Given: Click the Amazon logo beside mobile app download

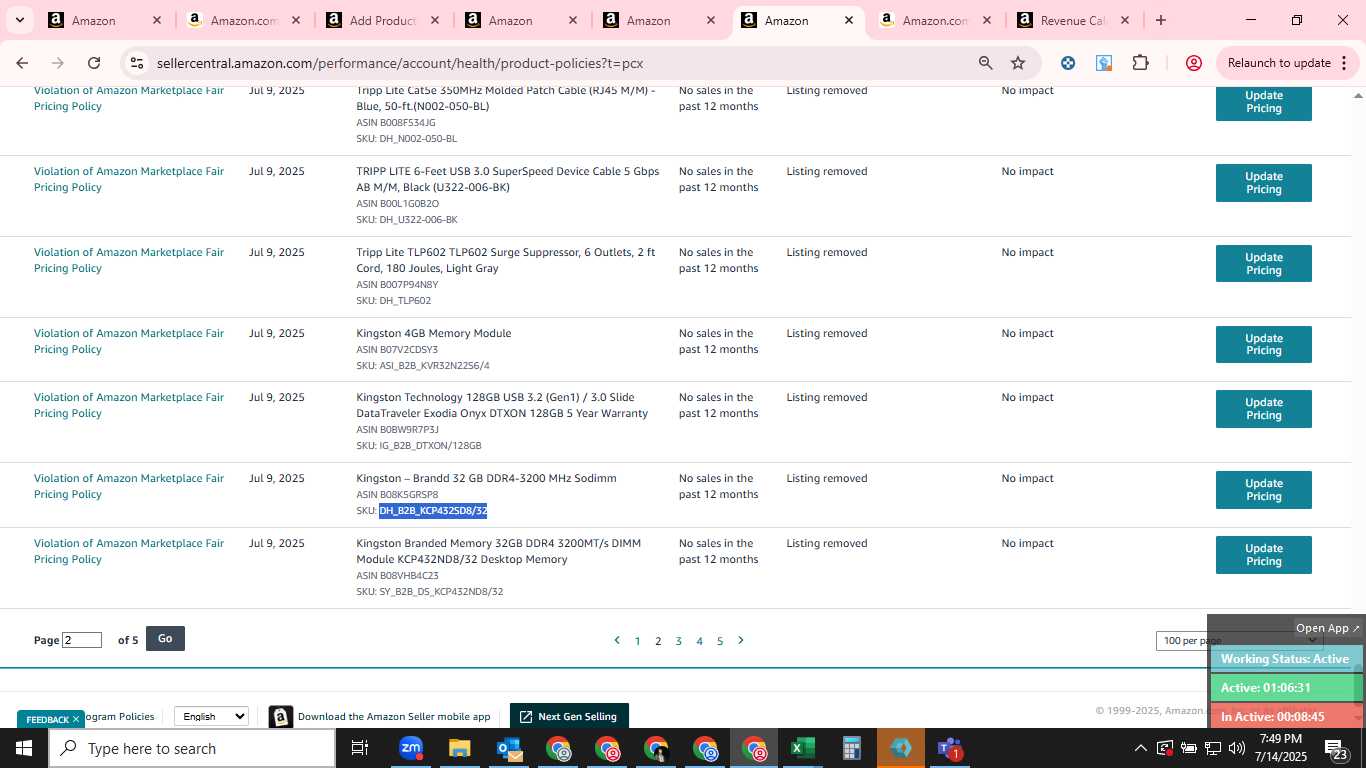Looking at the screenshot, I should [x=281, y=717].
